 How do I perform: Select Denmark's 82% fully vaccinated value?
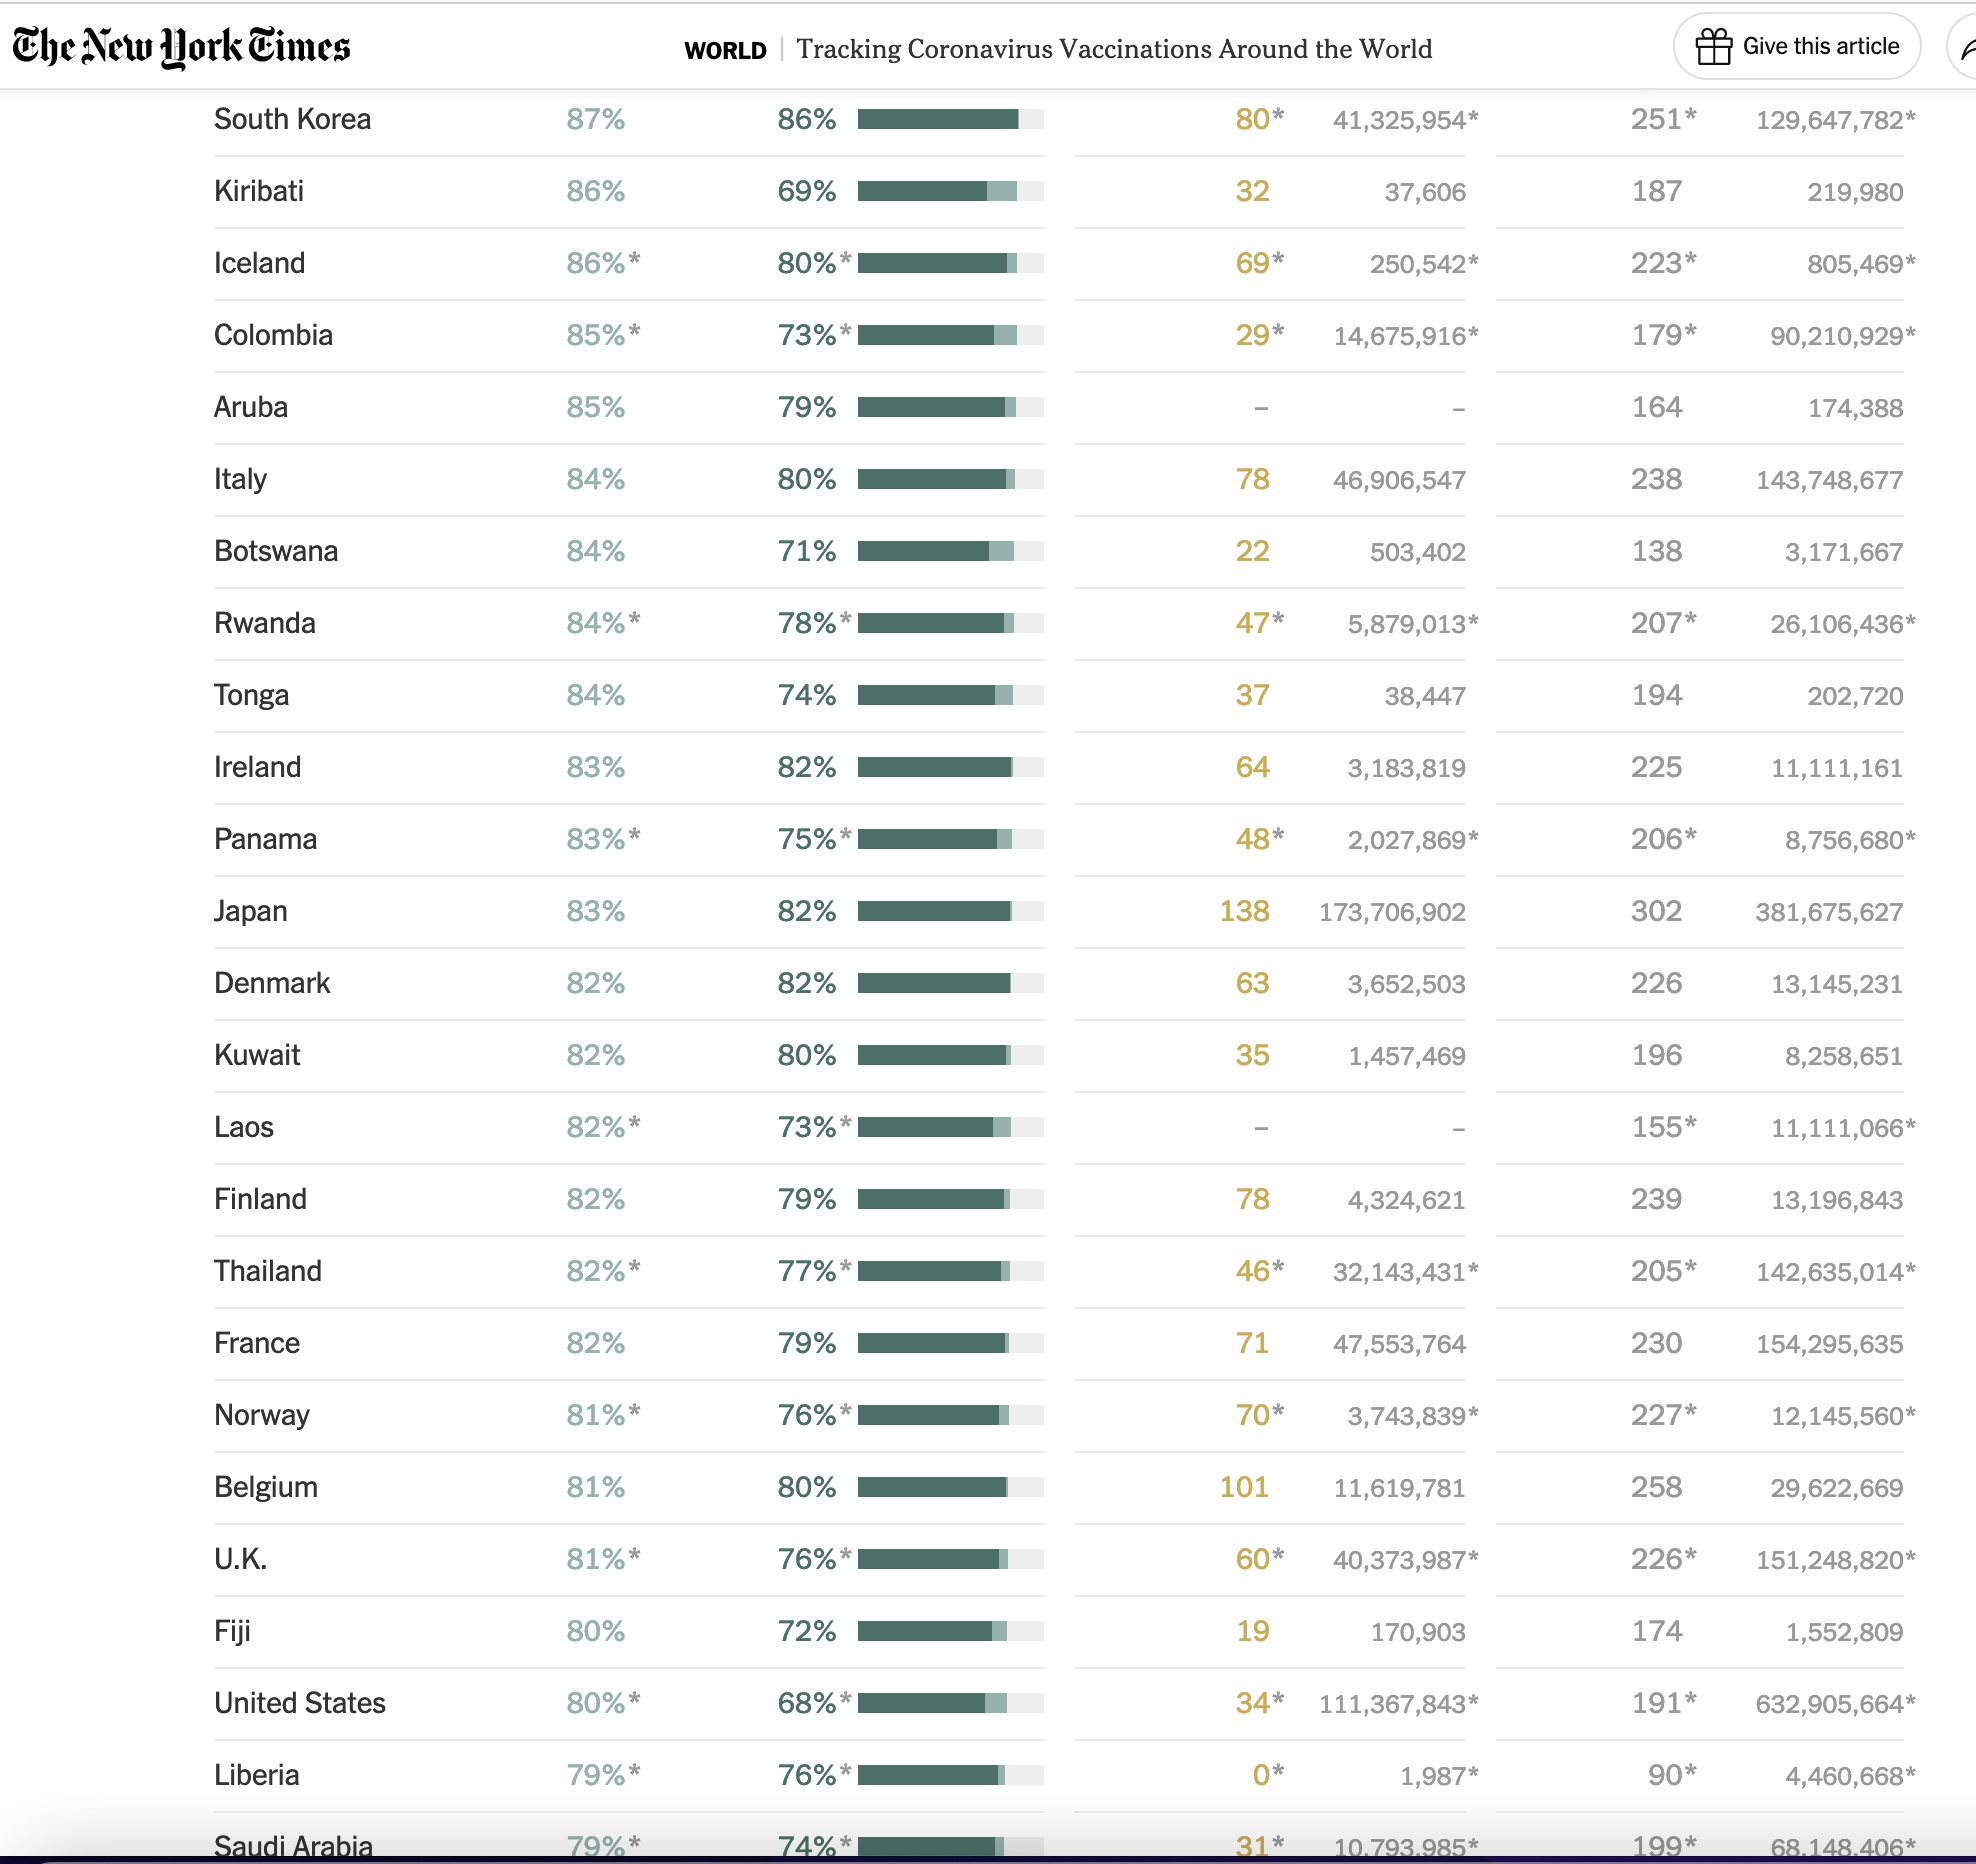pyautogui.click(x=806, y=983)
